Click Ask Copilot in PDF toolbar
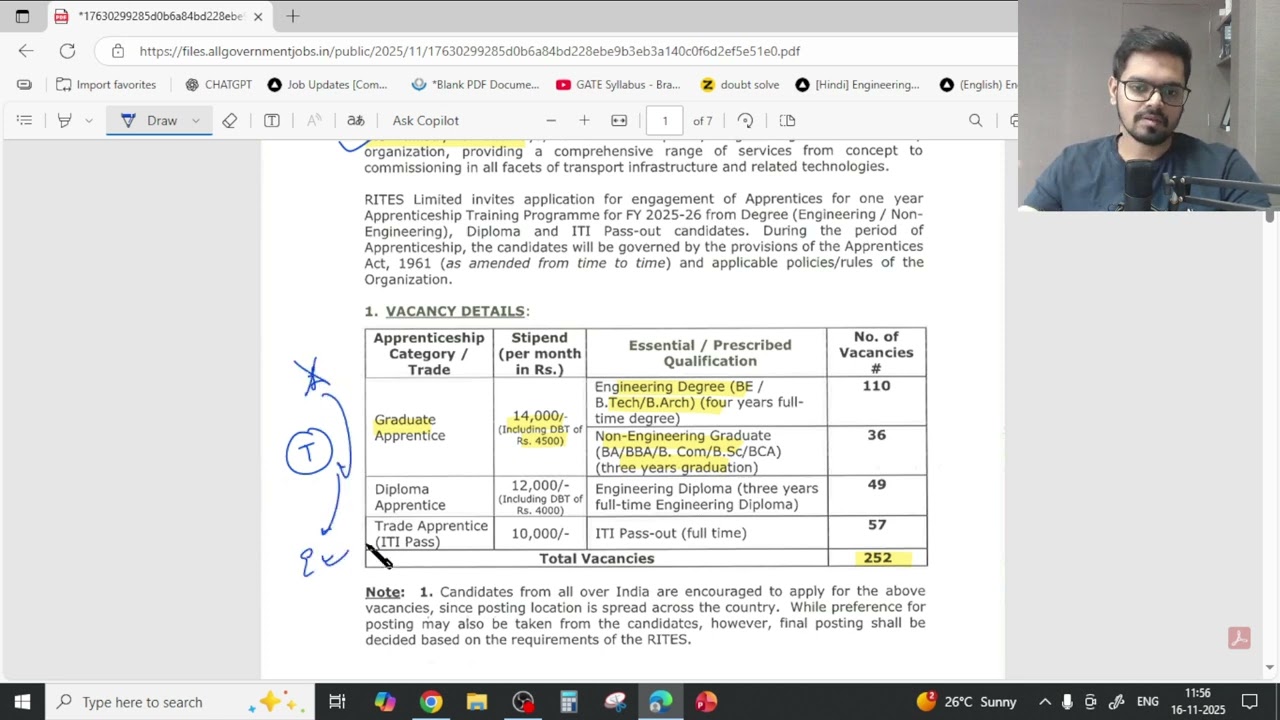Screen dimensions: 1280x720 pos(426,121)
